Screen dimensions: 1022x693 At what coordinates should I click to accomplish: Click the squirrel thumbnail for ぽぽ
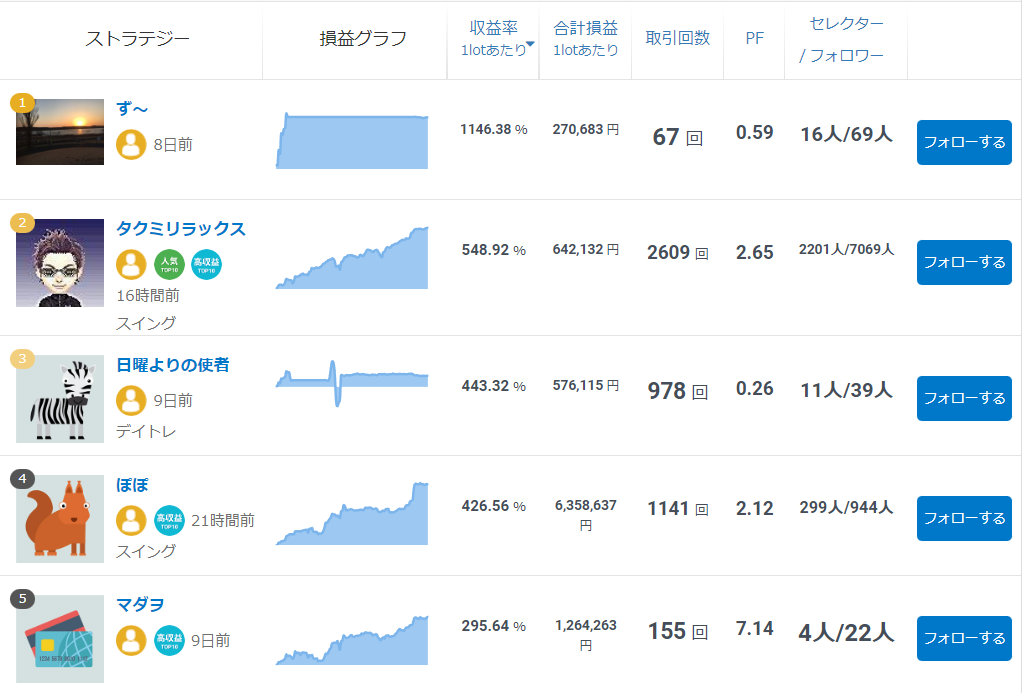pyautogui.click(x=60, y=519)
